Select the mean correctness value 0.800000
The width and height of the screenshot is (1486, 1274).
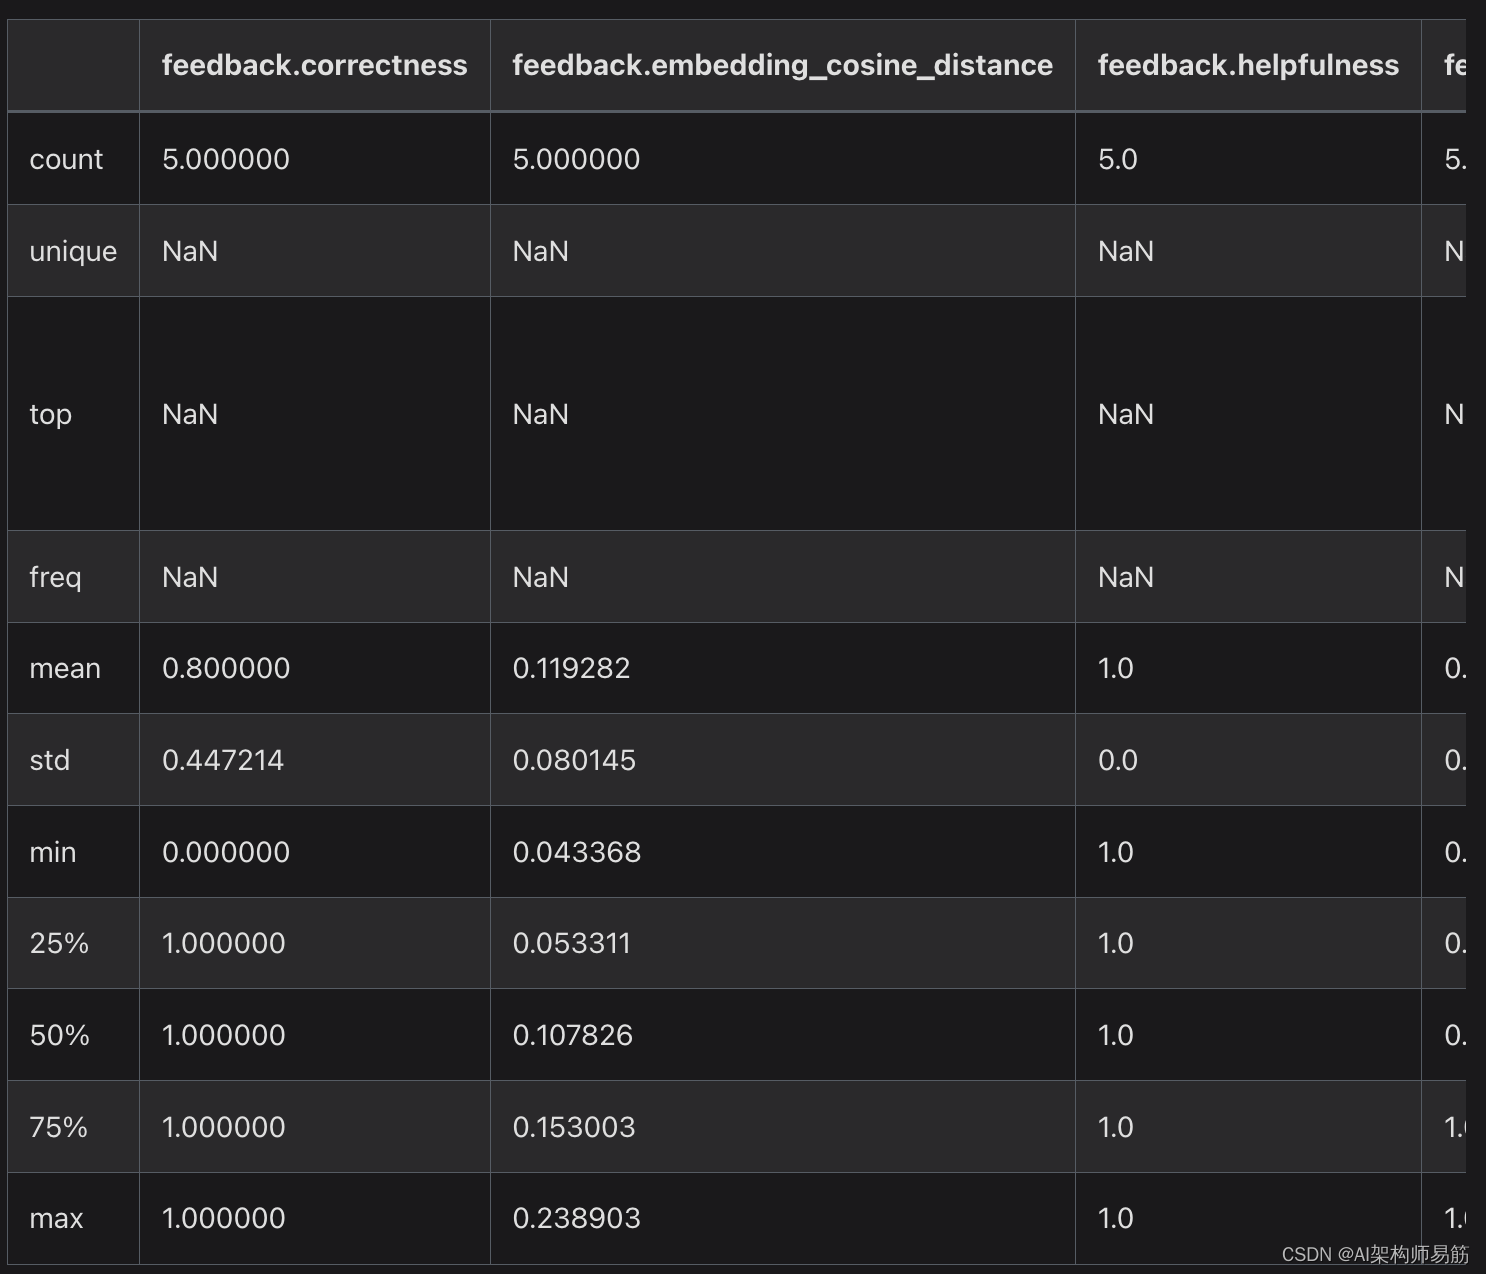point(225,668)
